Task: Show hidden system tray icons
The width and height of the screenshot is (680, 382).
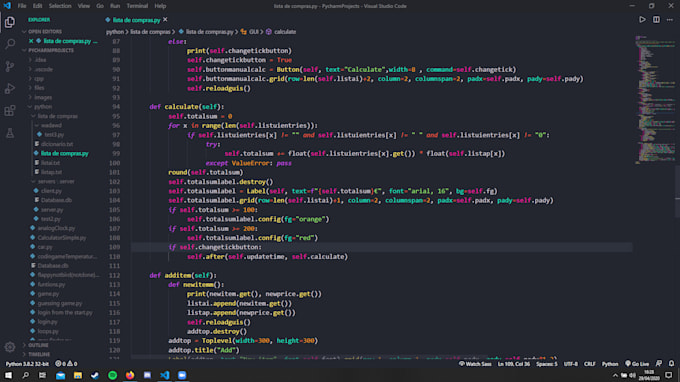Action: tap(615, 375)
